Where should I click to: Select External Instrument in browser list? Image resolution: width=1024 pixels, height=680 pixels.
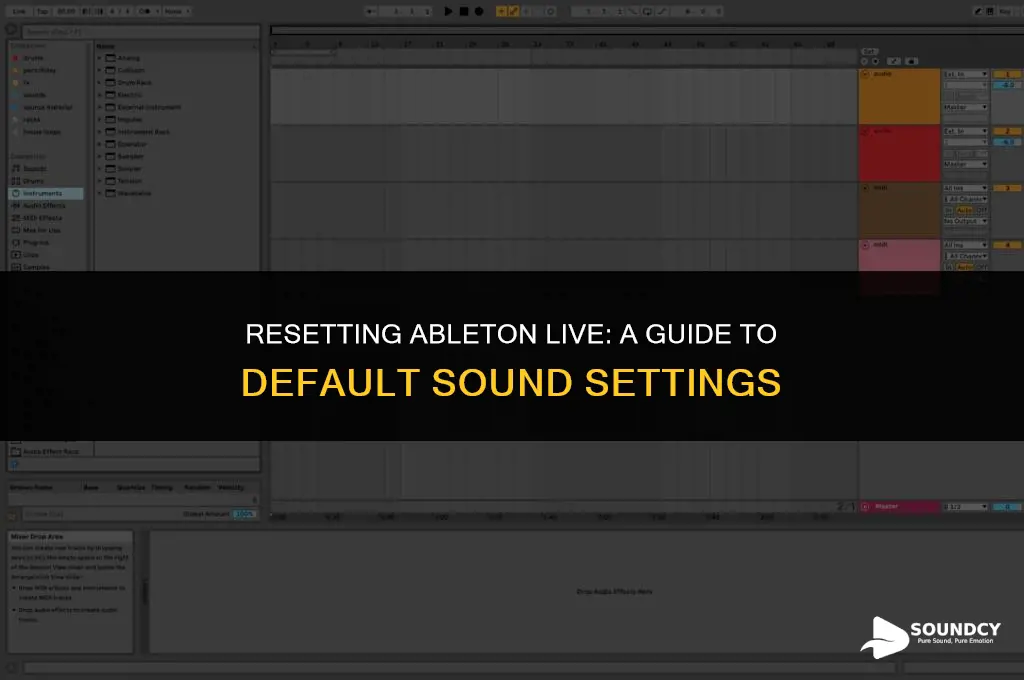point(150,107)
